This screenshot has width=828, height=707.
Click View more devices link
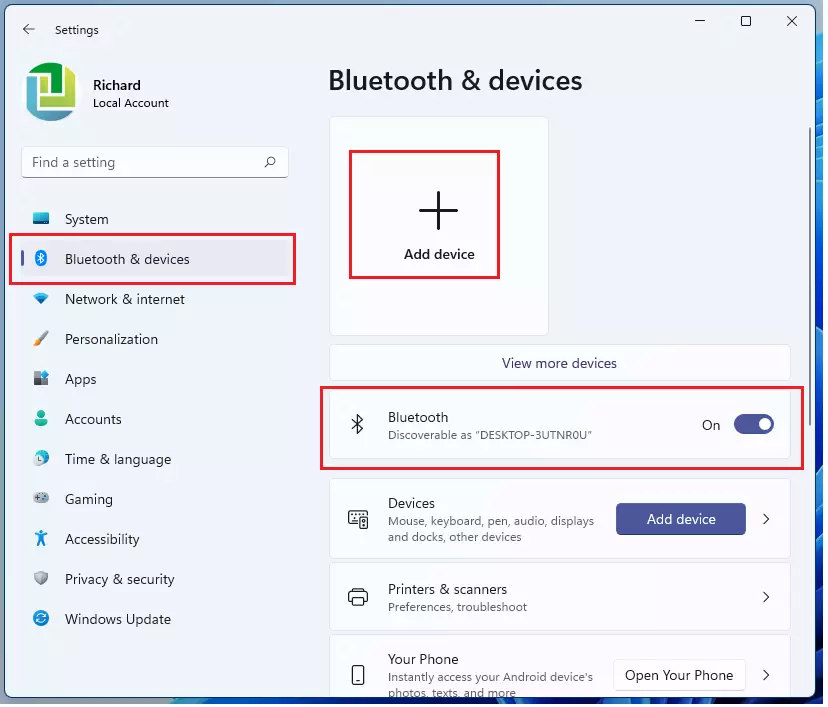tap(561, 364)
